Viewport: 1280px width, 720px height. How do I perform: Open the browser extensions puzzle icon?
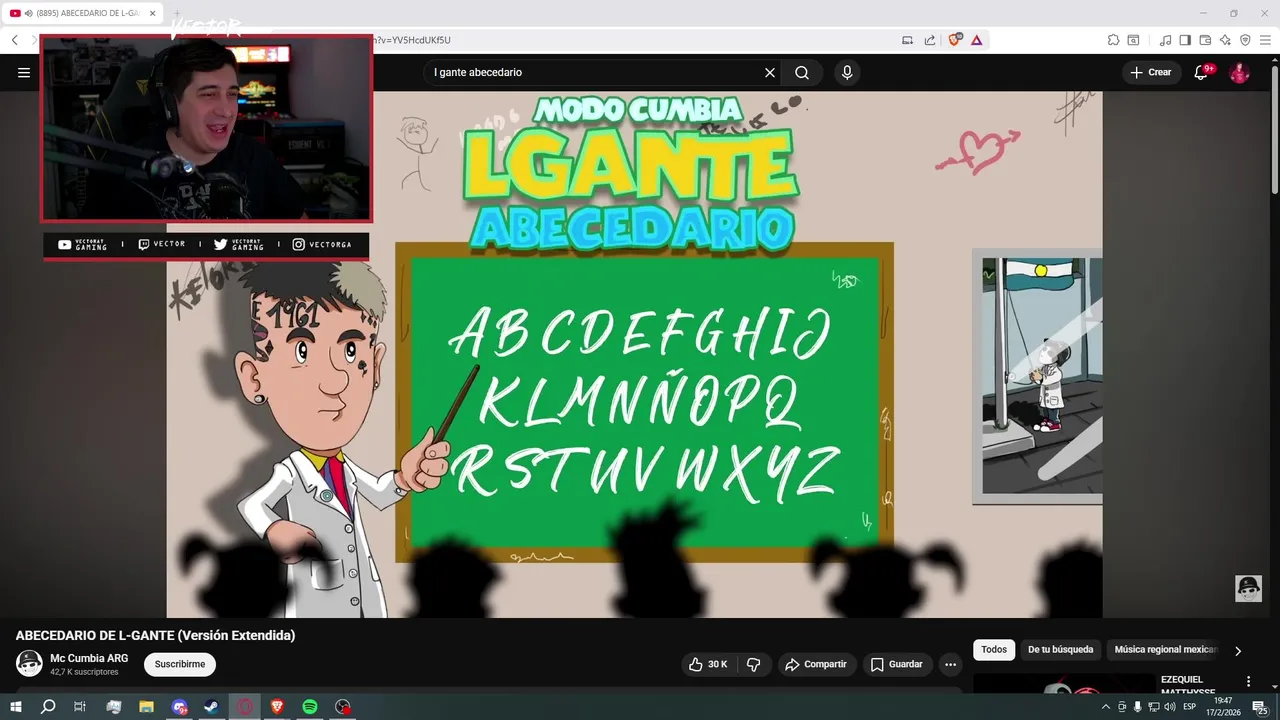click(x=1113, y=40)
